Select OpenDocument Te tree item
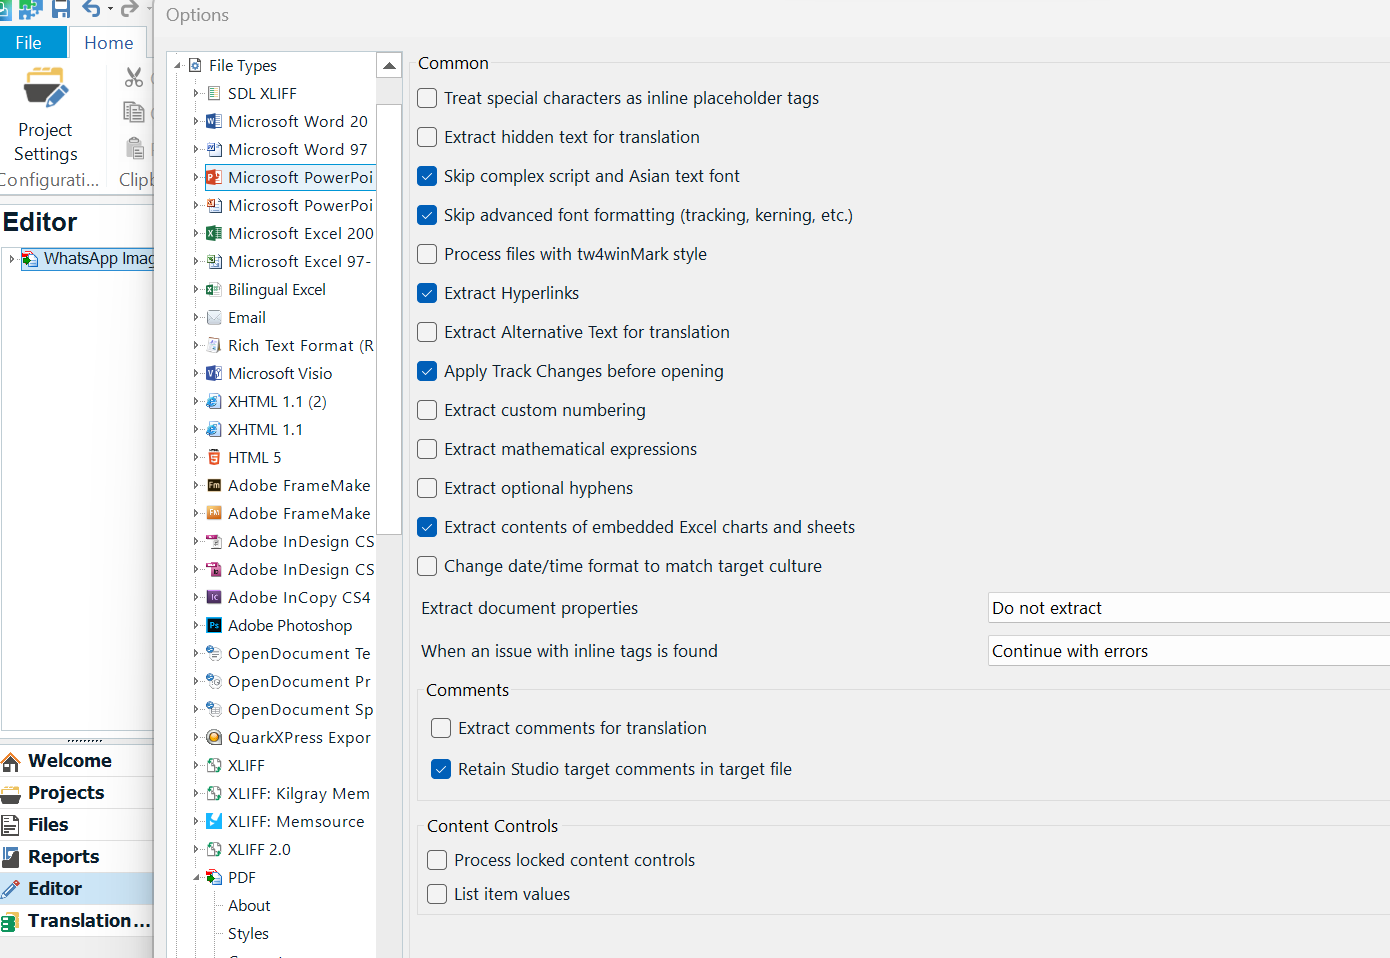1390x958 pixels. point(299,653)
